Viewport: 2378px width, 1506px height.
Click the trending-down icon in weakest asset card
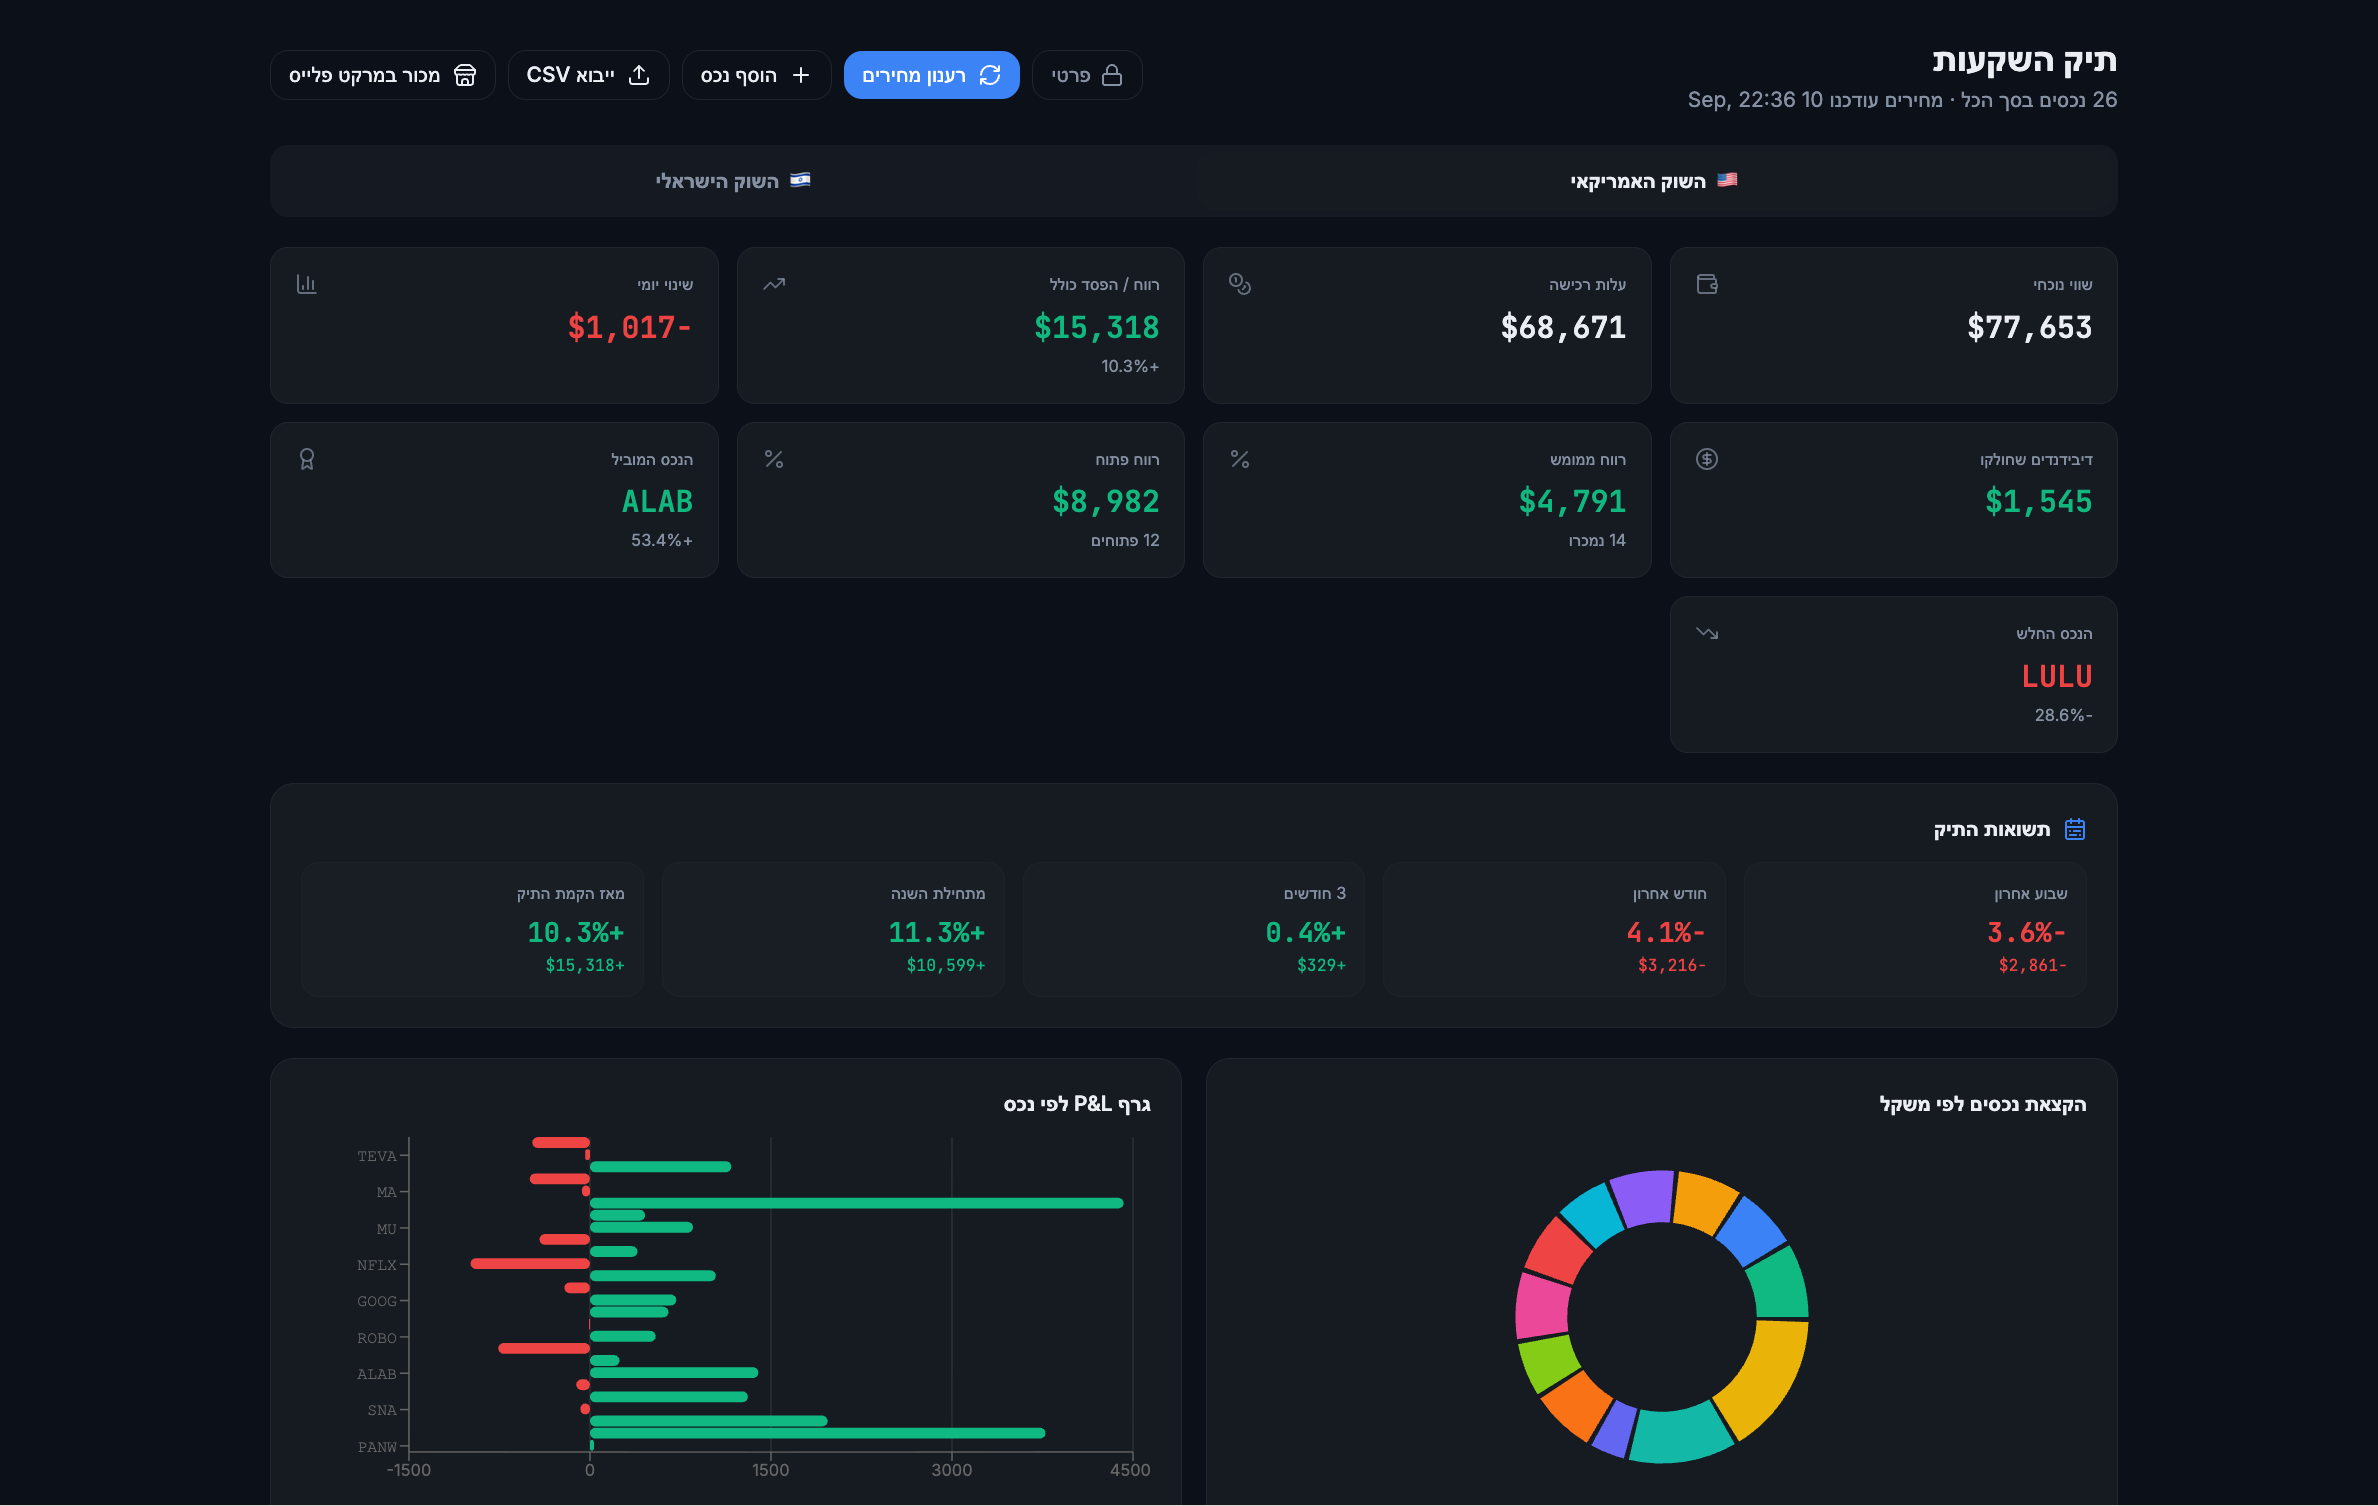tap(1707, 633)
